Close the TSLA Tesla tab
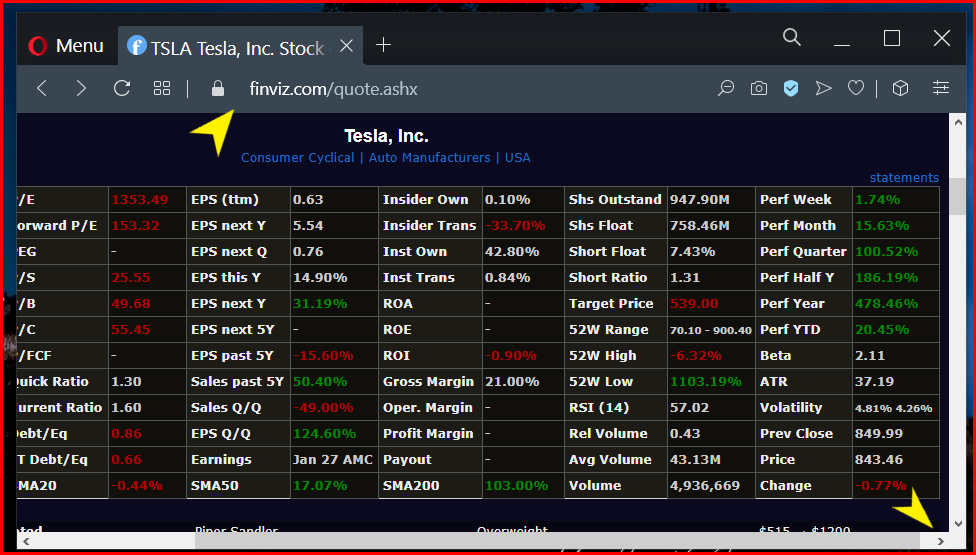Image resolution: width=976 pixels, height=555 pixels. tap(346, 45)
